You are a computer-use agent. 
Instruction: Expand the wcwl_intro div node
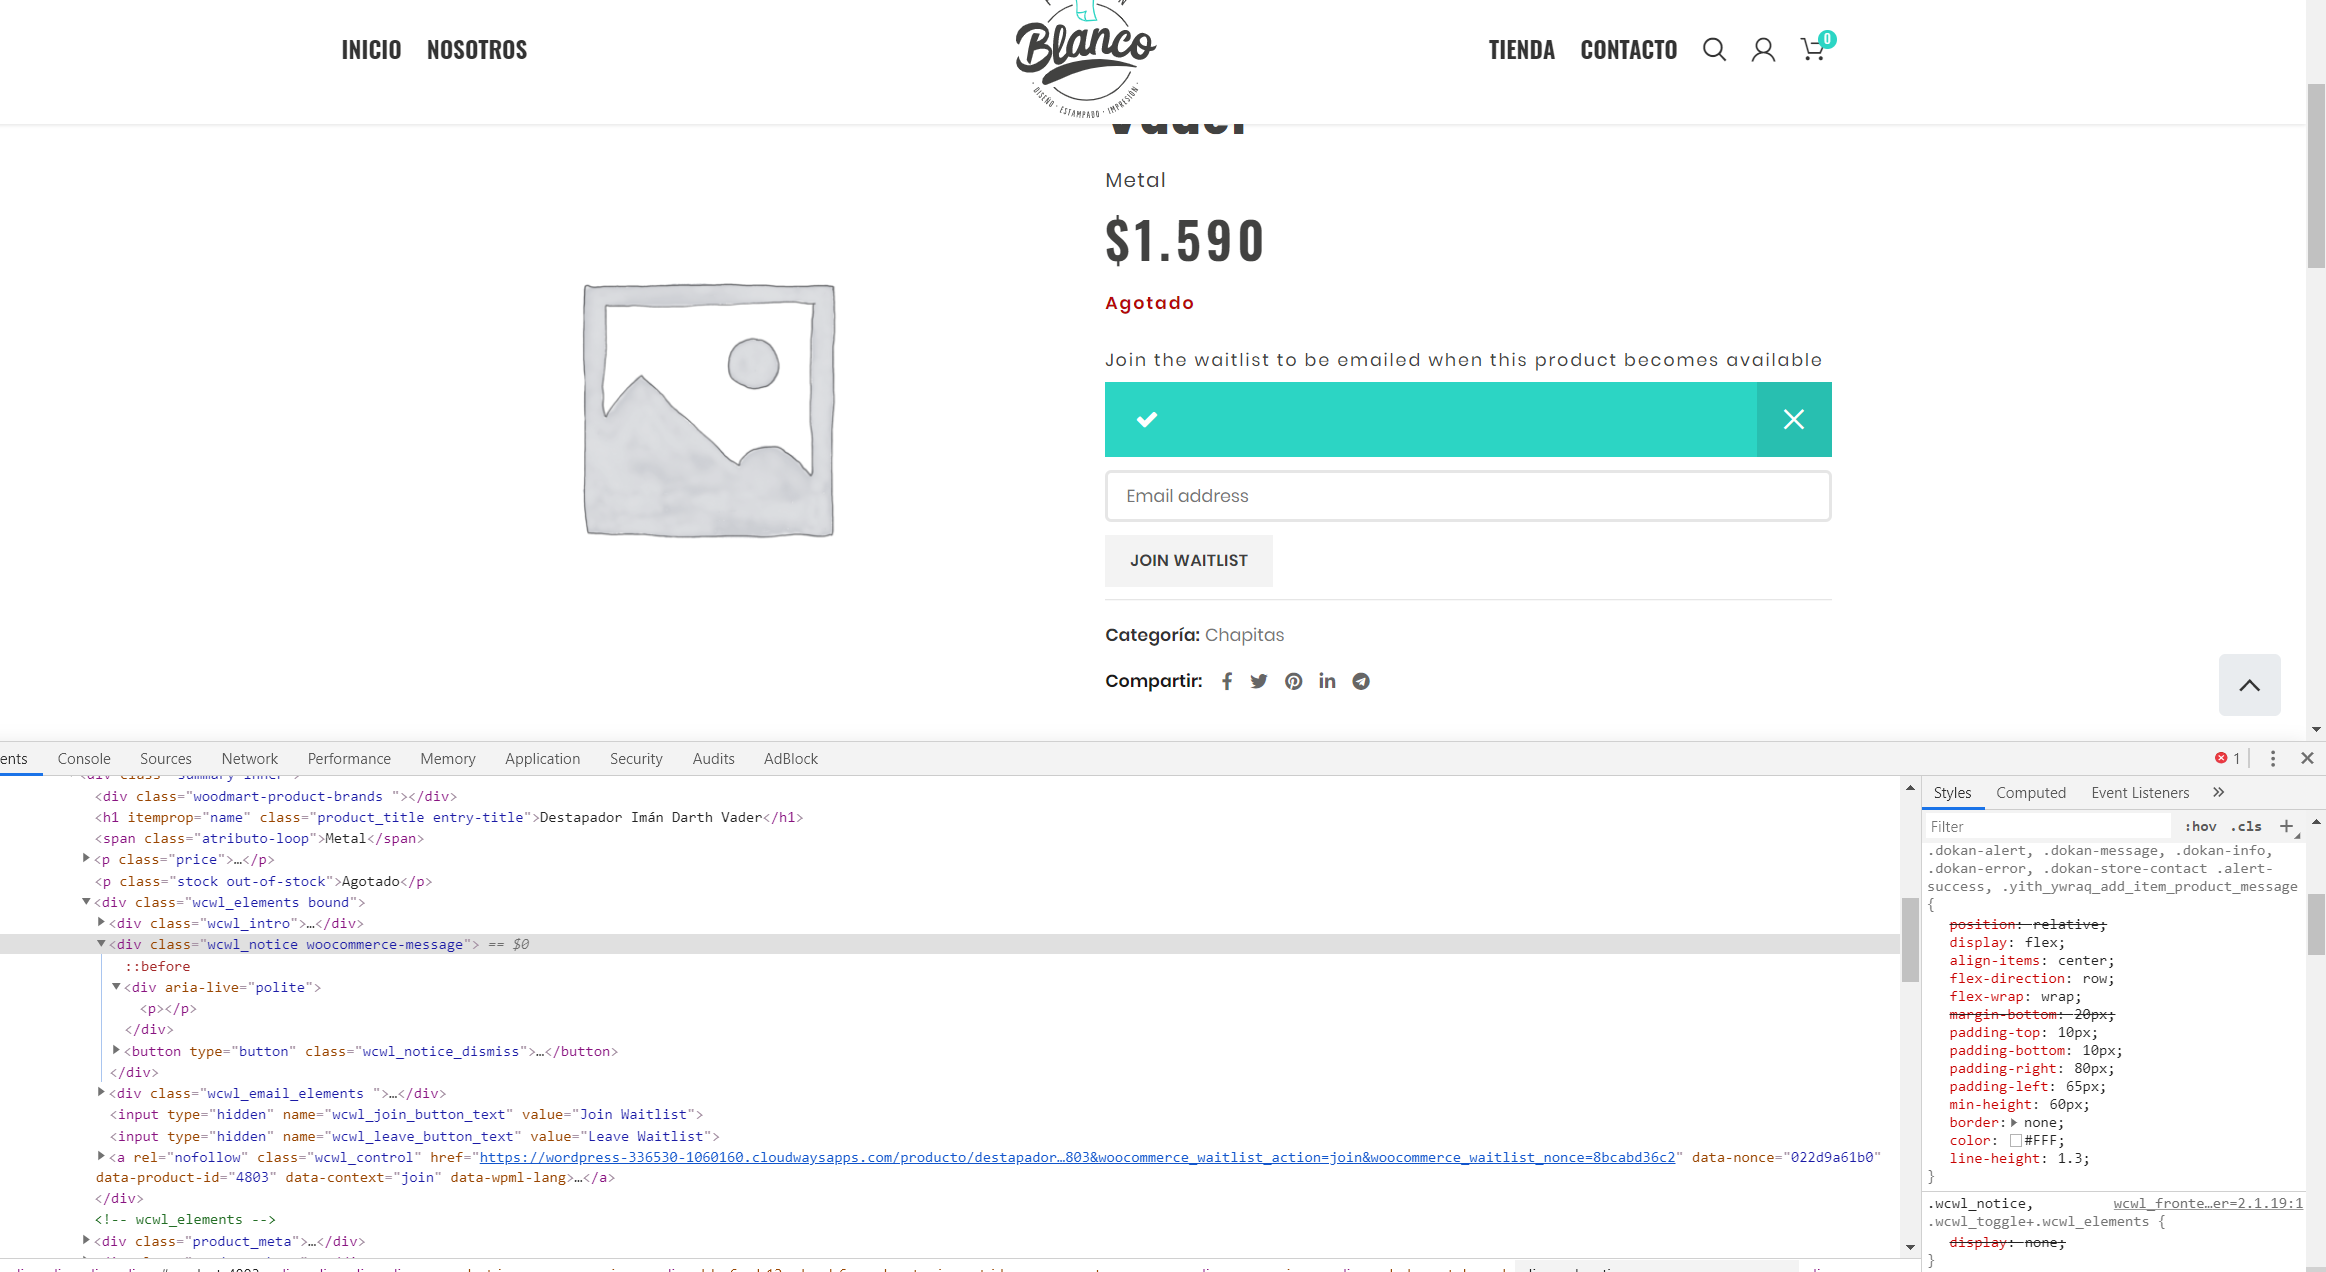(101, 923)
